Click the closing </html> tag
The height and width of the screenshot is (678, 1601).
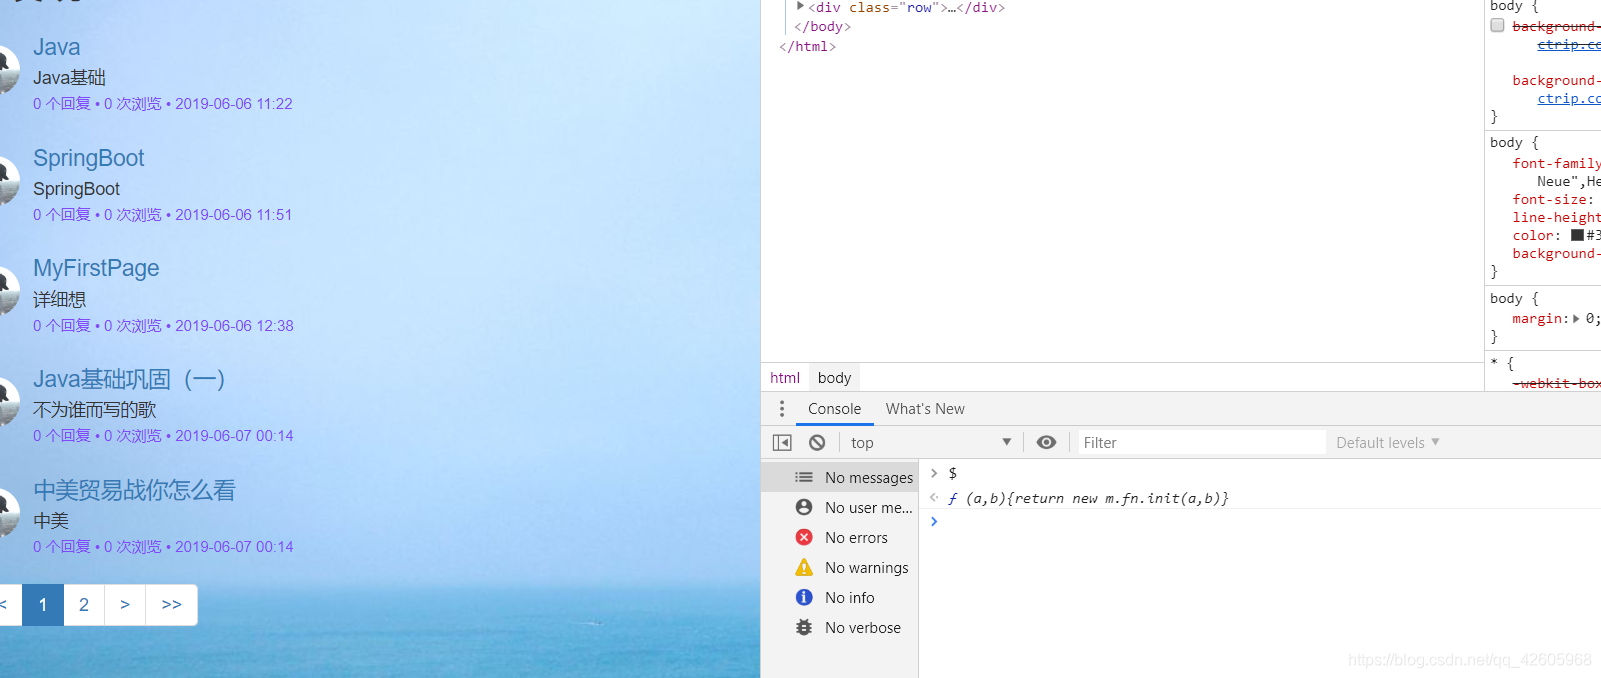[x=807, y=47]
